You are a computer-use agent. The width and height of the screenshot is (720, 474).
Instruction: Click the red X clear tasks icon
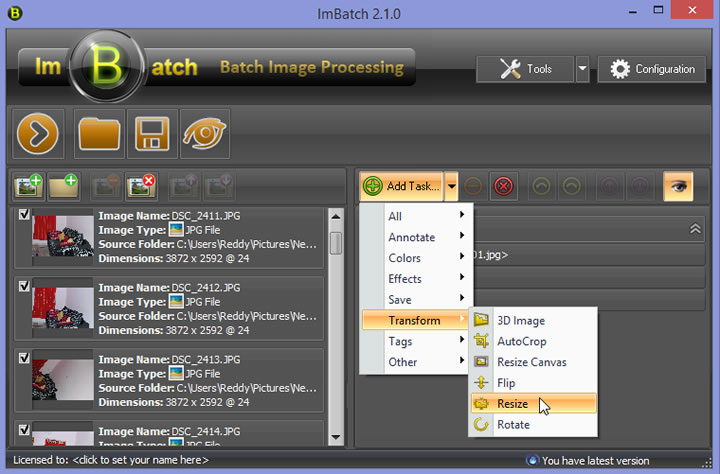point(504,186)
